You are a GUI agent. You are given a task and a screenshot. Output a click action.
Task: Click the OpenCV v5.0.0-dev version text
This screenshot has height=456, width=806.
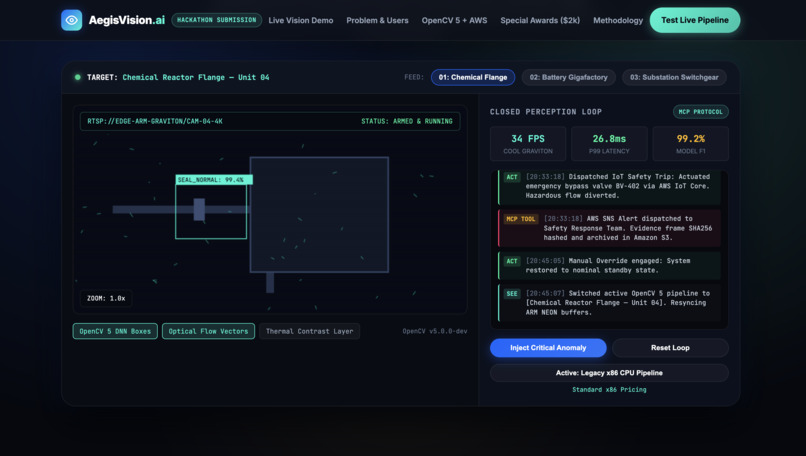coord(435,331)
